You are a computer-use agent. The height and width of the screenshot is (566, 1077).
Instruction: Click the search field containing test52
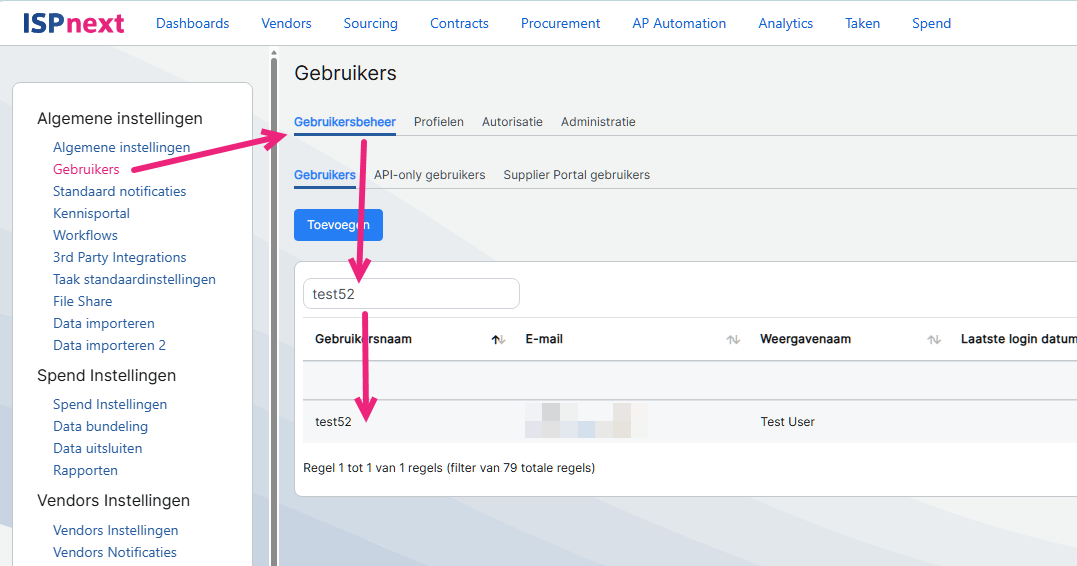(x=411, y=294)
